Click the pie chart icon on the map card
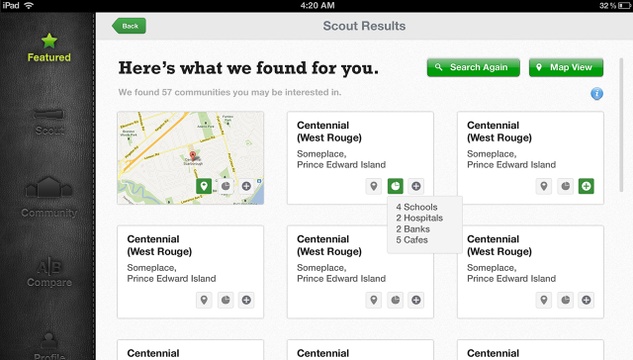 [x=225, y=186]
